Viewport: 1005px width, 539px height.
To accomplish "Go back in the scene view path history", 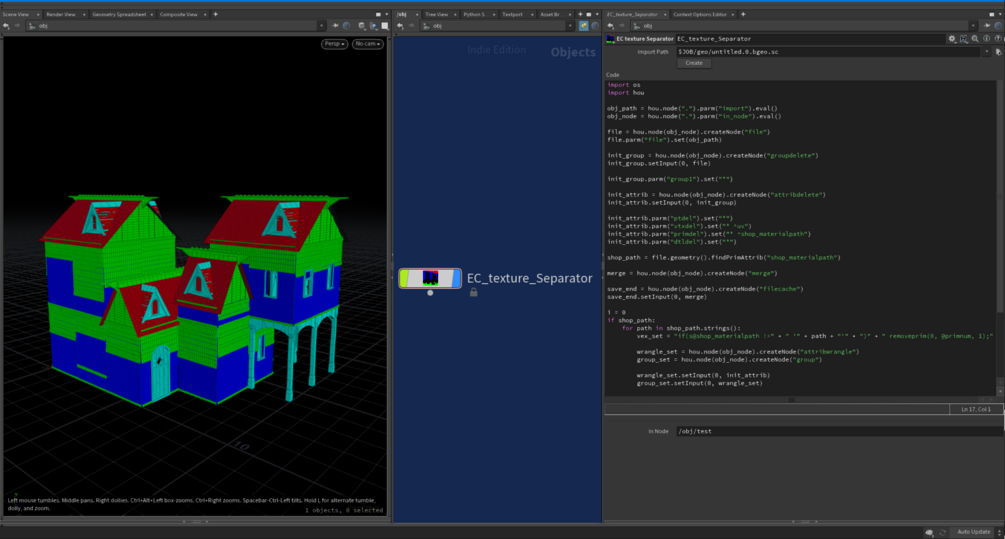I will click(x=6, y=26).
